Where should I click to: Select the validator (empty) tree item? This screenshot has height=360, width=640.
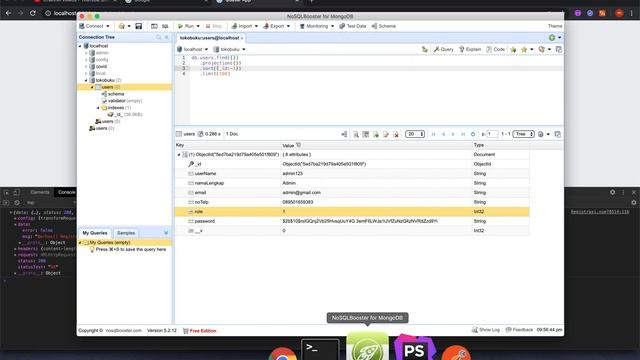pos(122,101)
